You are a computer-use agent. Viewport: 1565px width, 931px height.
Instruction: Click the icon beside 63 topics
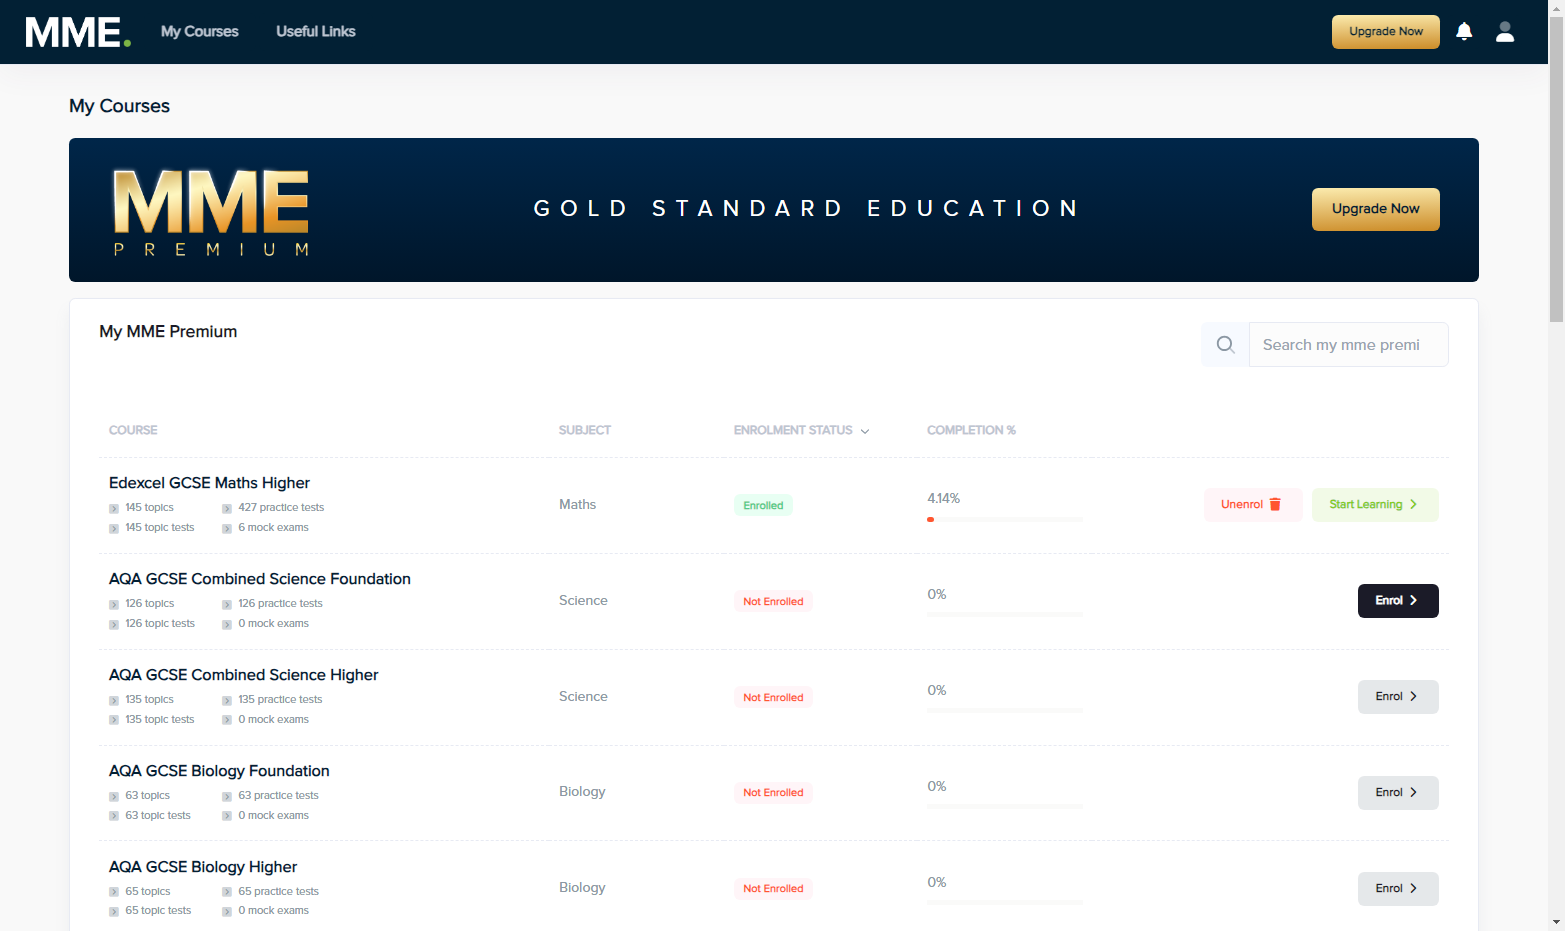point(114,797)
